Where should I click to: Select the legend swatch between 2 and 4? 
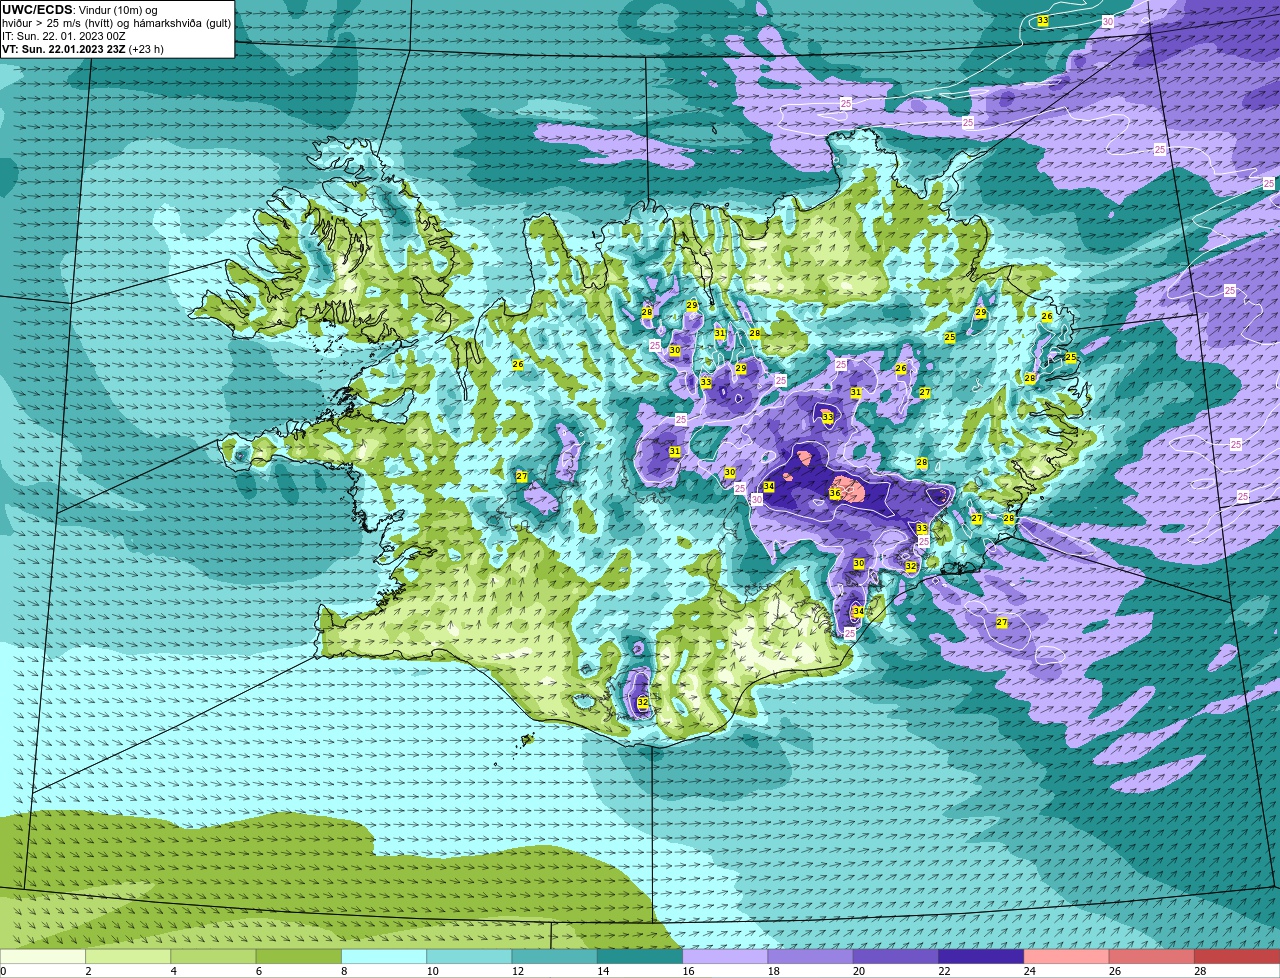tap(128, 957)
